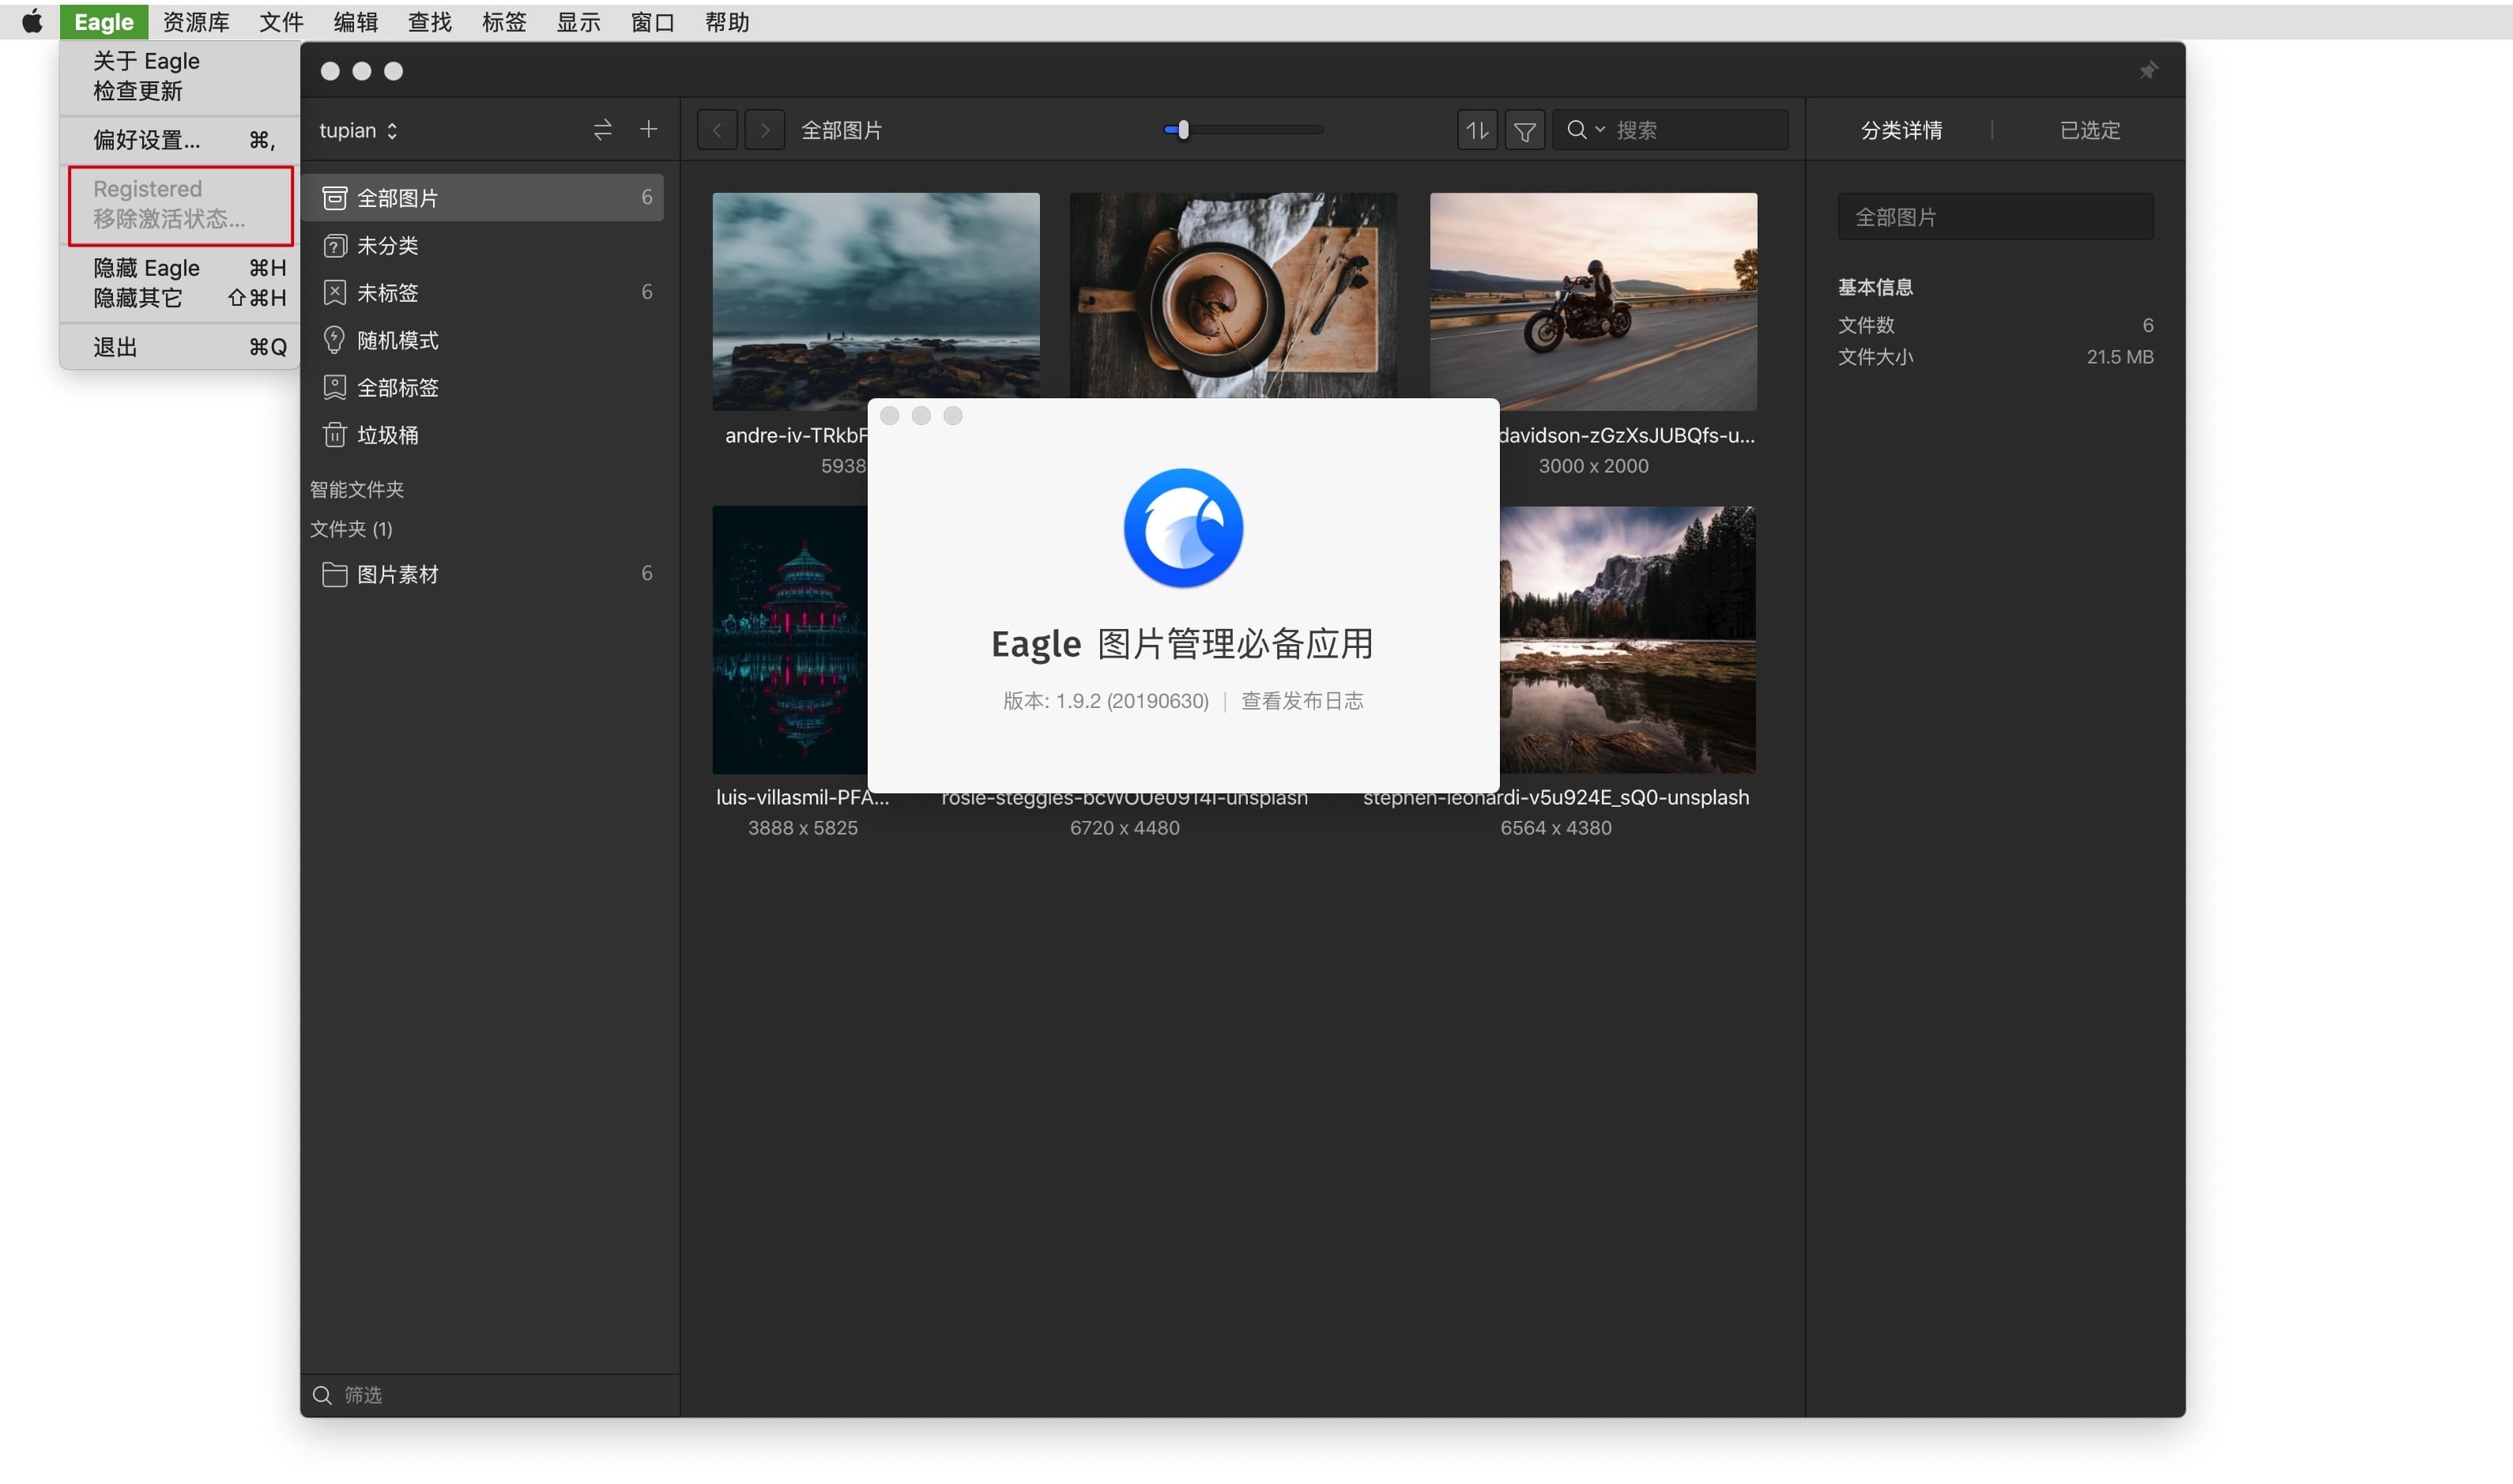Screen dimensions: 2513x1484
Task: Click the 筛选 filter field at bottom
Action: pos(363,1395)
